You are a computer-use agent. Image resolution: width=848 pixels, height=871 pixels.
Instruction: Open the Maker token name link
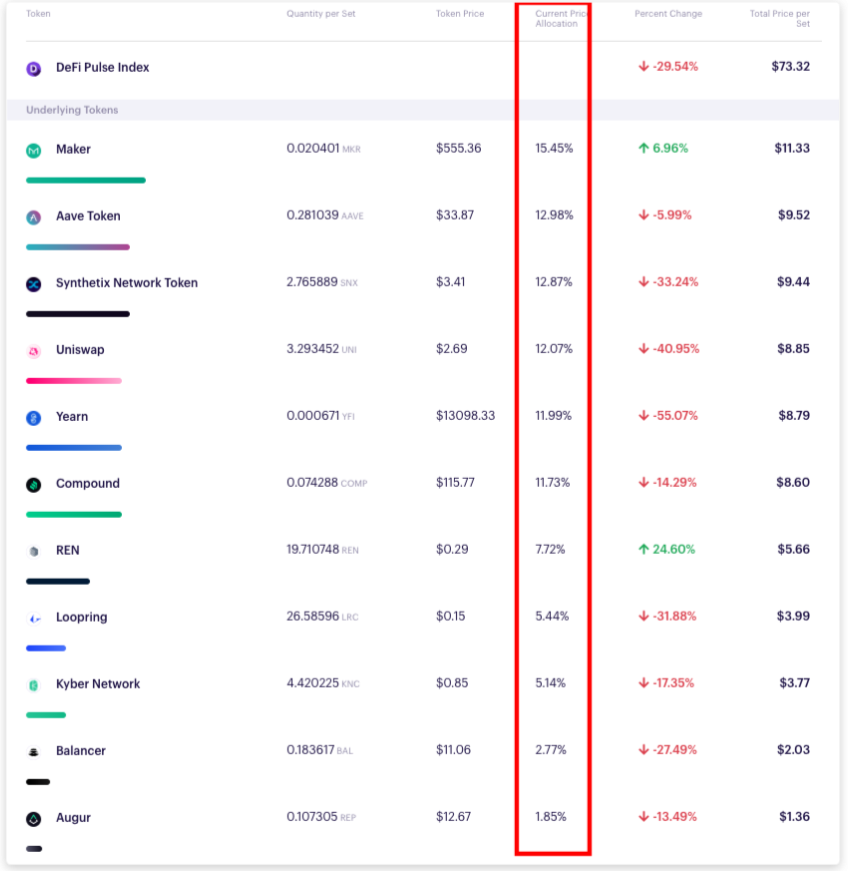pyautogui.click(x=73, y=149)
